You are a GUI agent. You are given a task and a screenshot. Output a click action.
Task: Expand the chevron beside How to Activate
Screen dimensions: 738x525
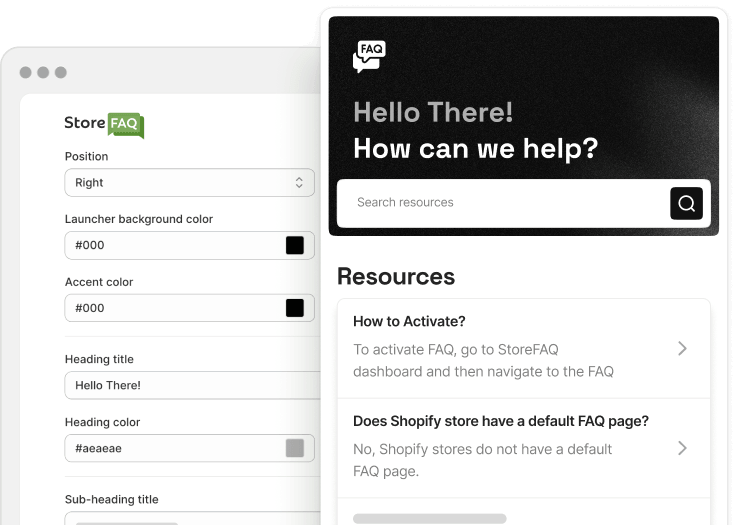pyautogui.click(x=682, y=348)
